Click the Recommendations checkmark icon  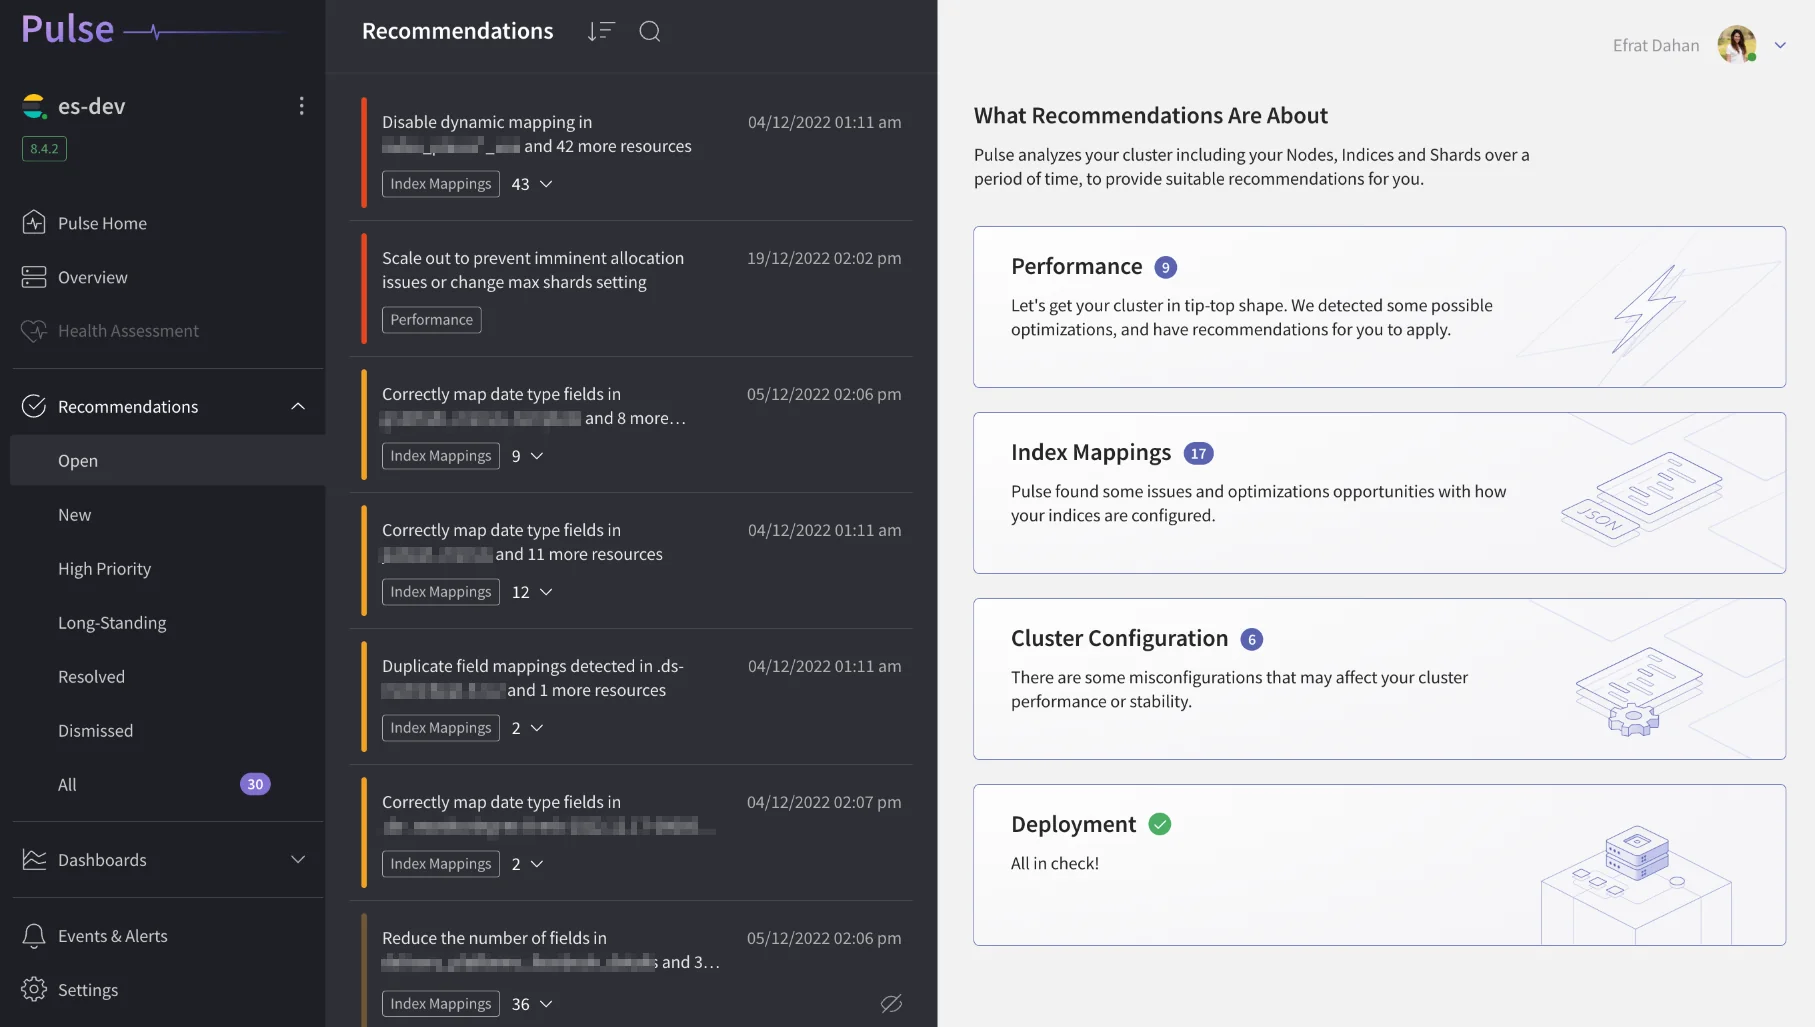(34, 406)
